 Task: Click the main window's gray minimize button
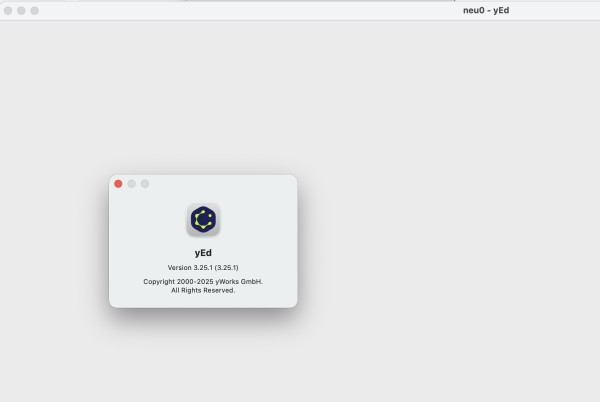click(21, 10)
